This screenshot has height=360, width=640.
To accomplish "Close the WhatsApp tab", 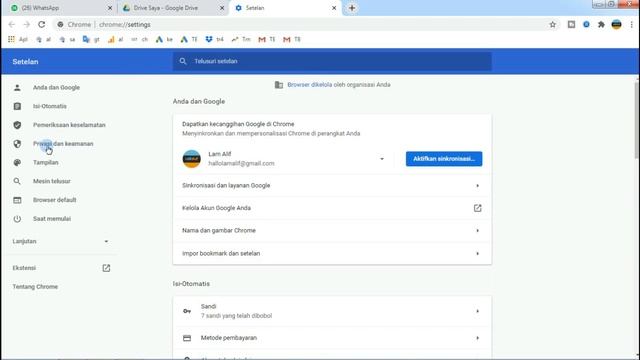I will [x=110, y=8].
